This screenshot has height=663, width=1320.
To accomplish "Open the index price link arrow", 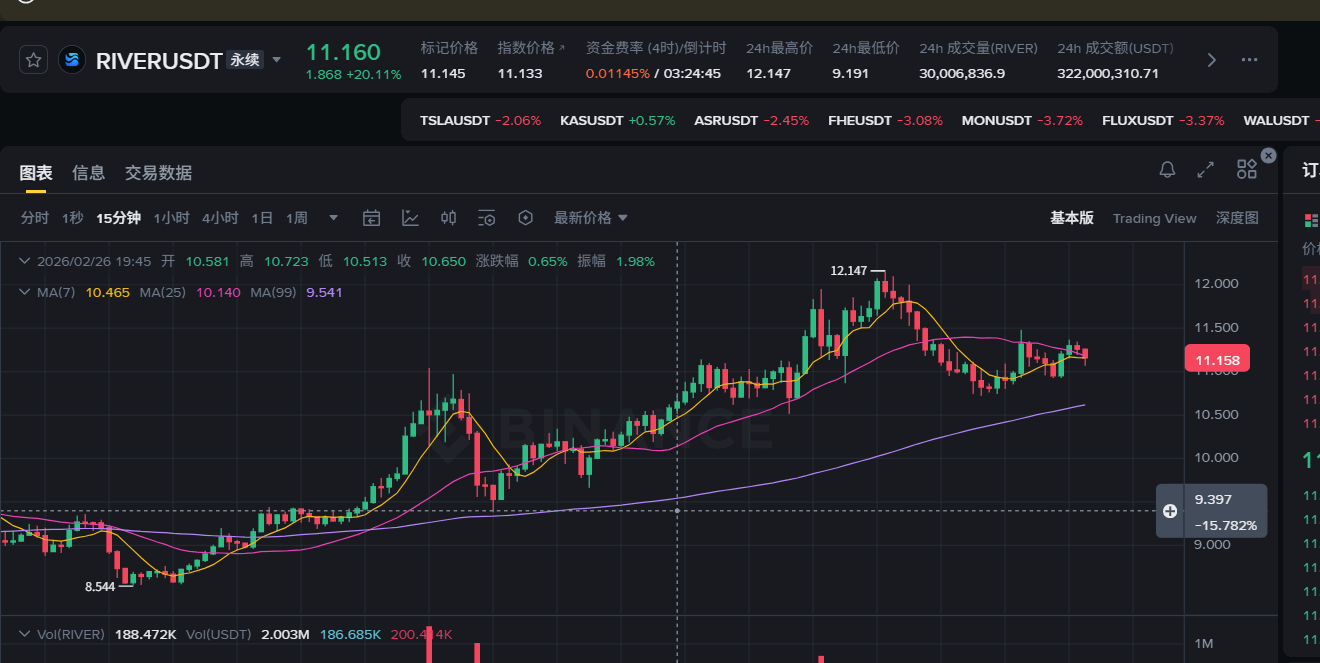I will 561,48.
